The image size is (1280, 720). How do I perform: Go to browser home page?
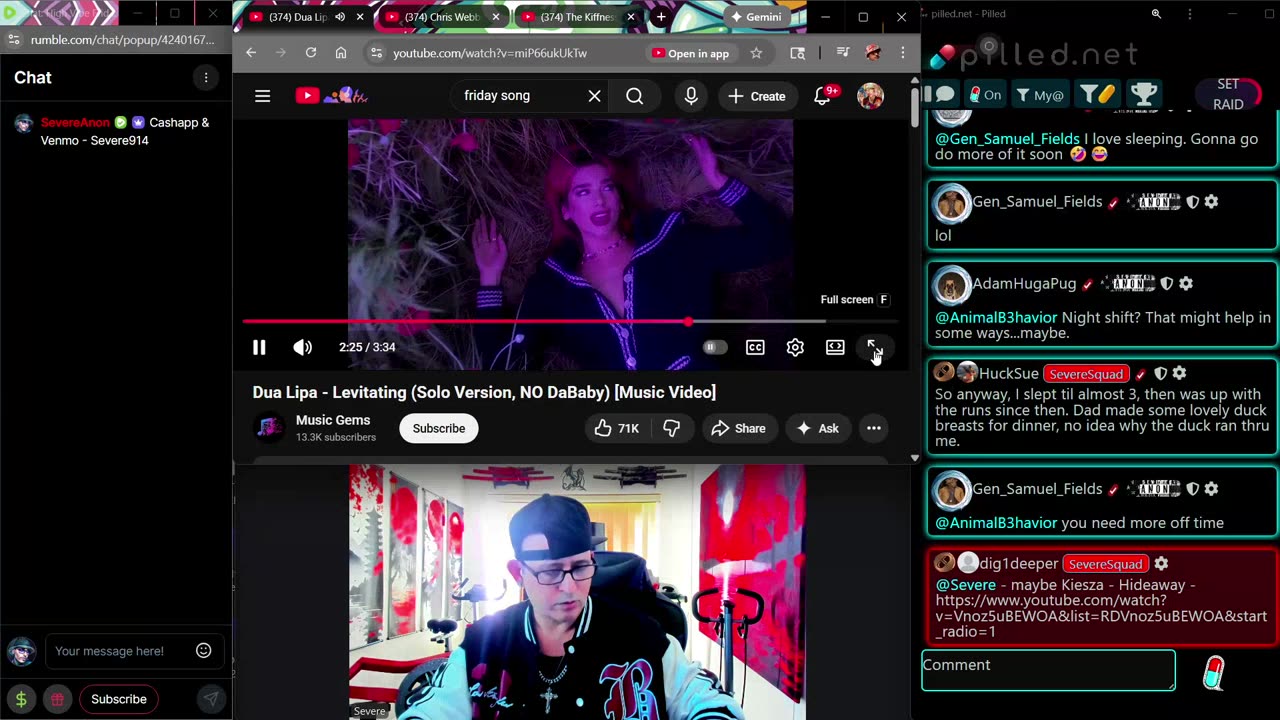pyautogui.click(x=341, y=53)
